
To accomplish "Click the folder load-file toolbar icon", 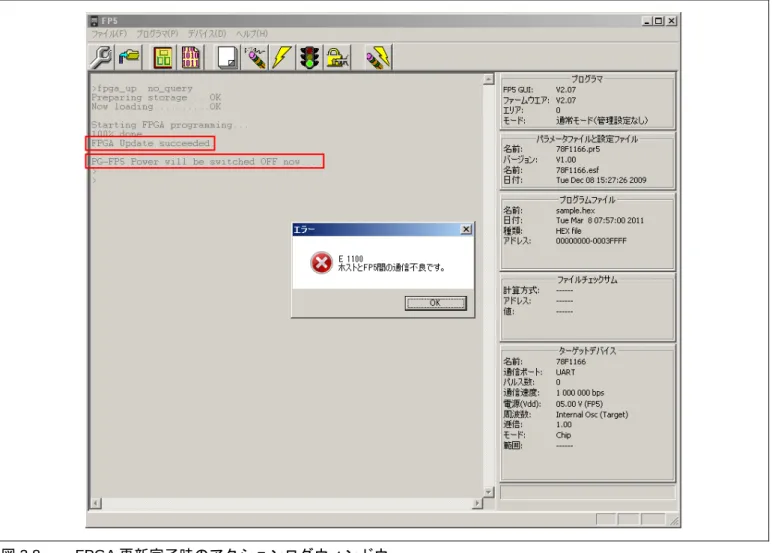I will coord(129,57).
